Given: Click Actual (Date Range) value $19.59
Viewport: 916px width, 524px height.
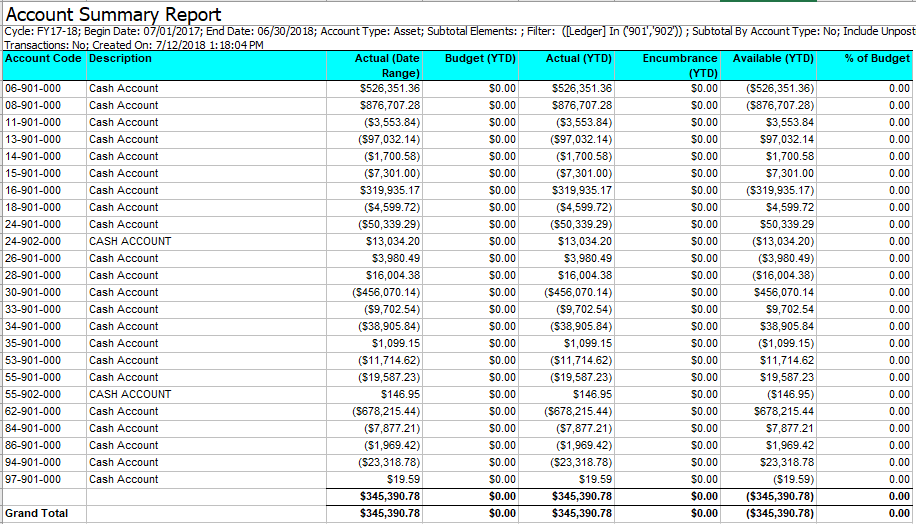Looking at the screenshot, I should click(403, 479).
